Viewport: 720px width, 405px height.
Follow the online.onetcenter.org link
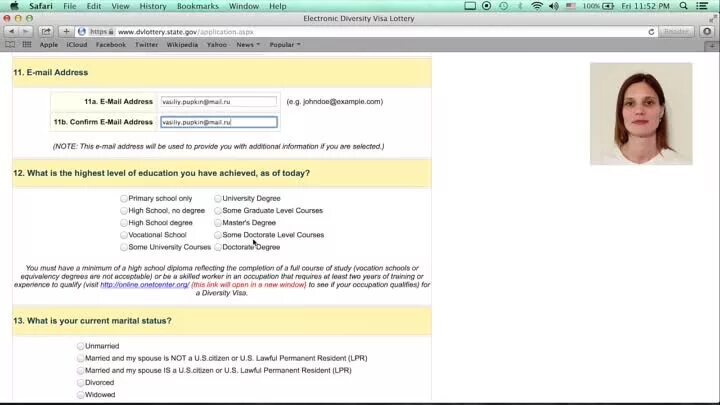pos(145,285)
